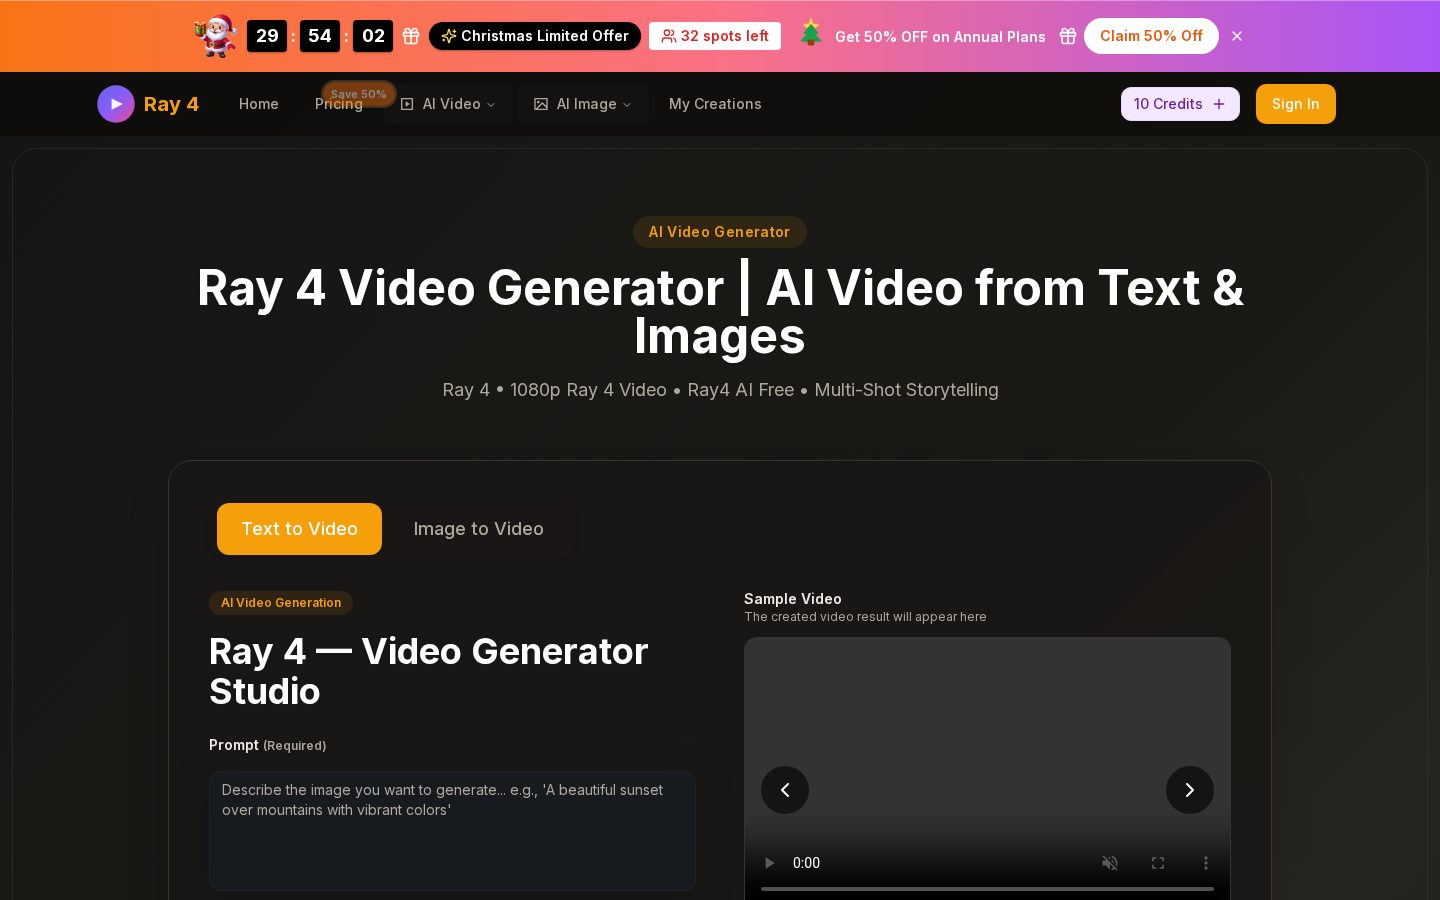Expand the AI Image dropdown menu
The height and width of the screenshot is (900, 1440).
(583, 104)
